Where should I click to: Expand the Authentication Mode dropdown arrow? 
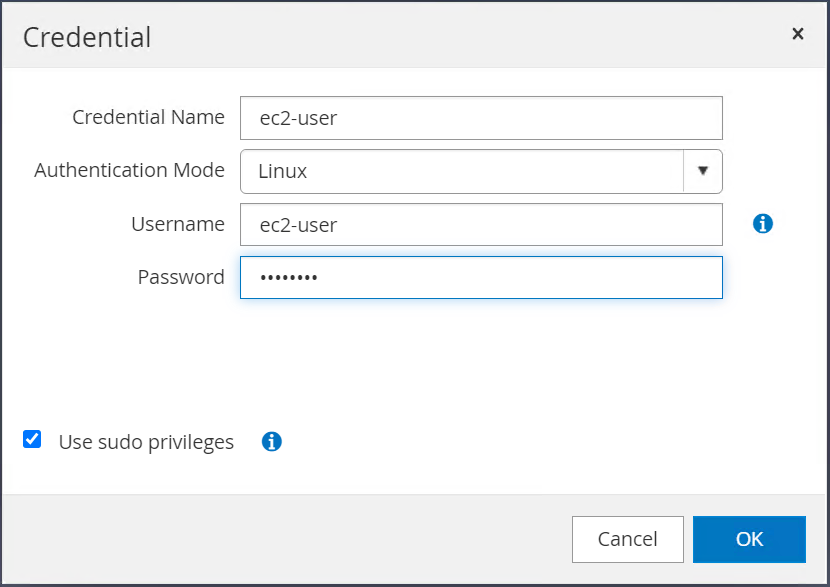702,171
